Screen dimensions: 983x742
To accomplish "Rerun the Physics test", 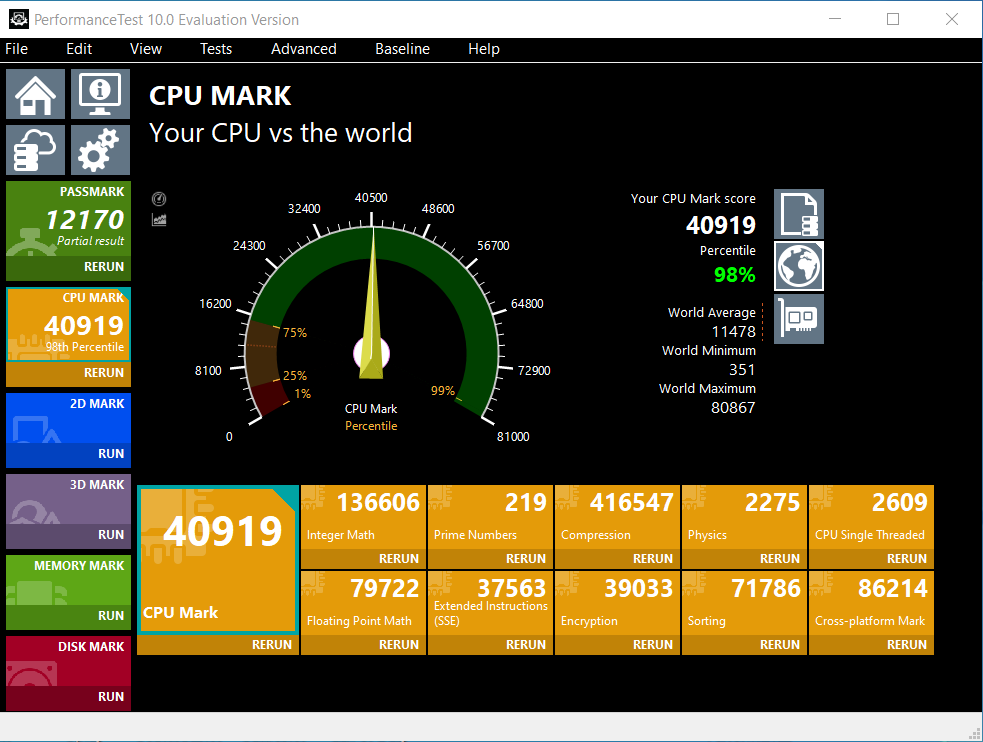I will coord(744,558).
